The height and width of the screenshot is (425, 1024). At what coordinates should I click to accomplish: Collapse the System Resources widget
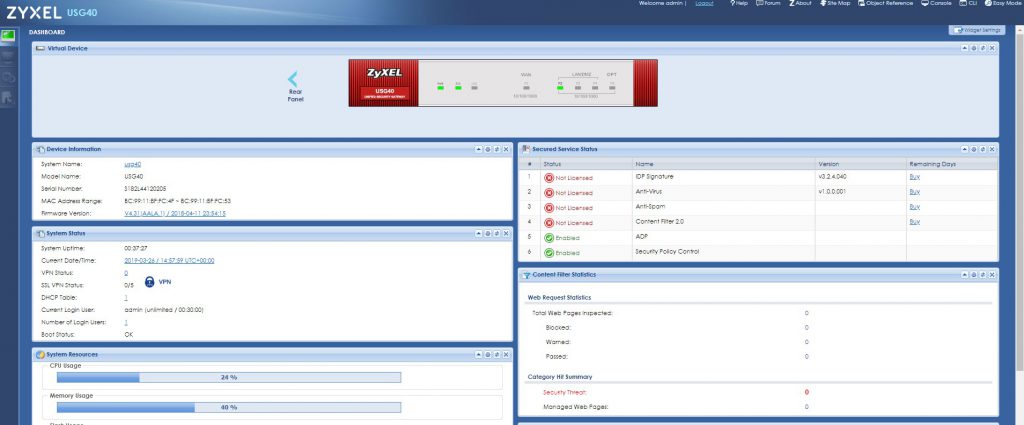(x=479, y=354)
